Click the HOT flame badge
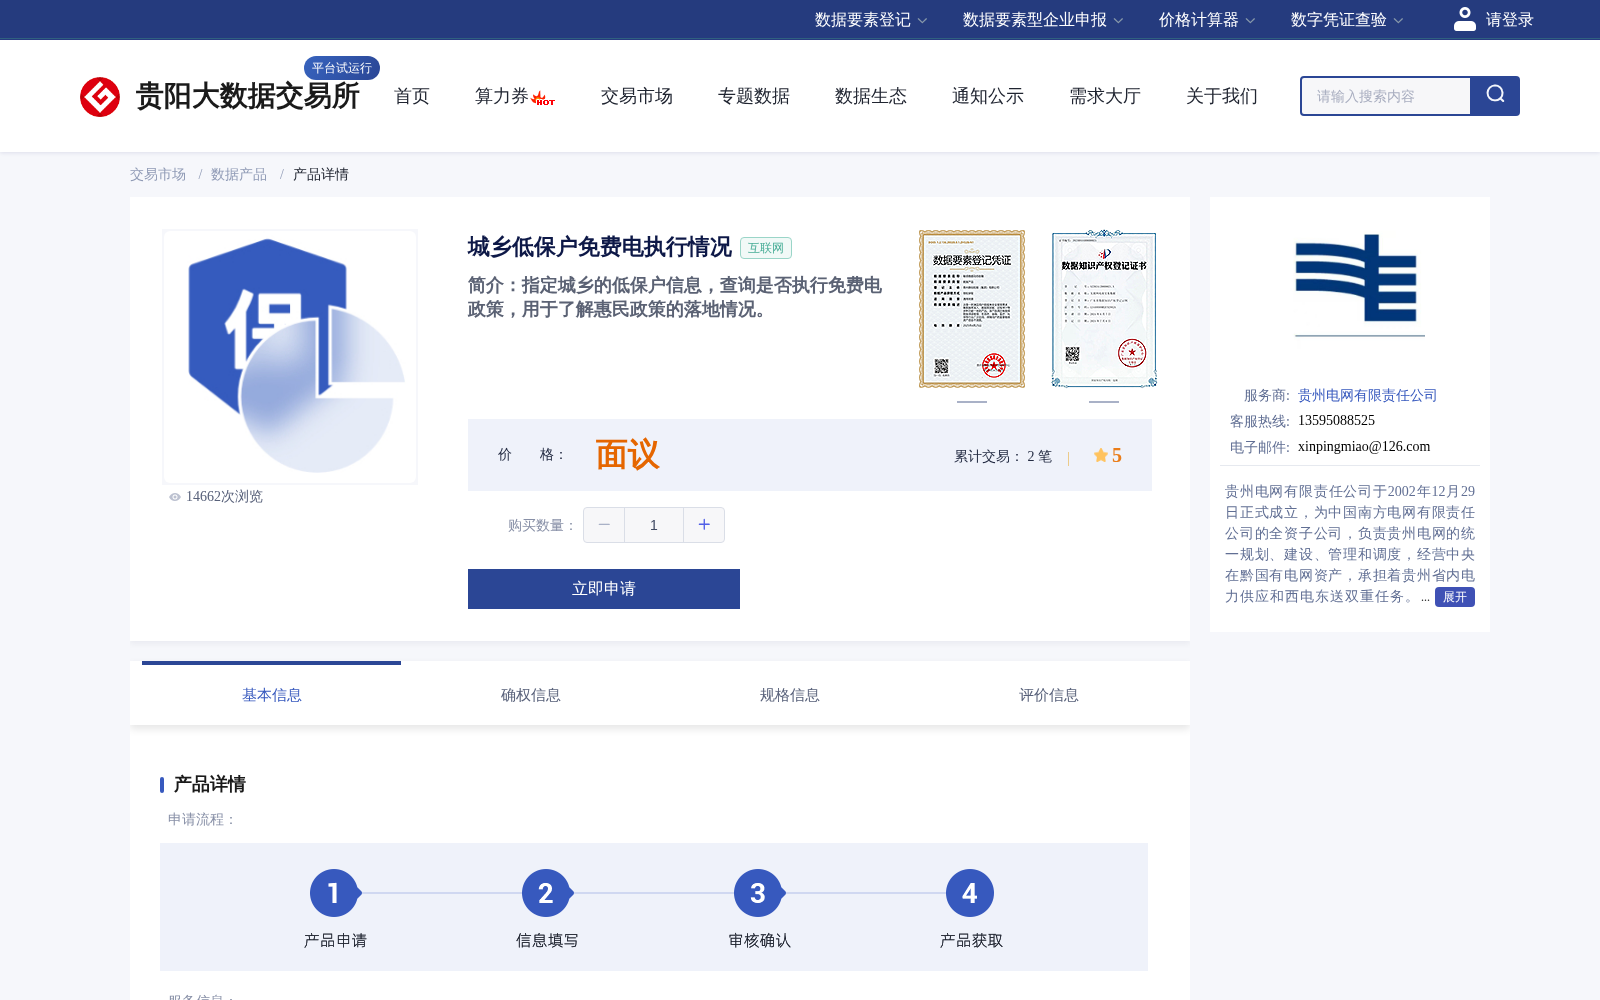 click(x=543, y=98)
